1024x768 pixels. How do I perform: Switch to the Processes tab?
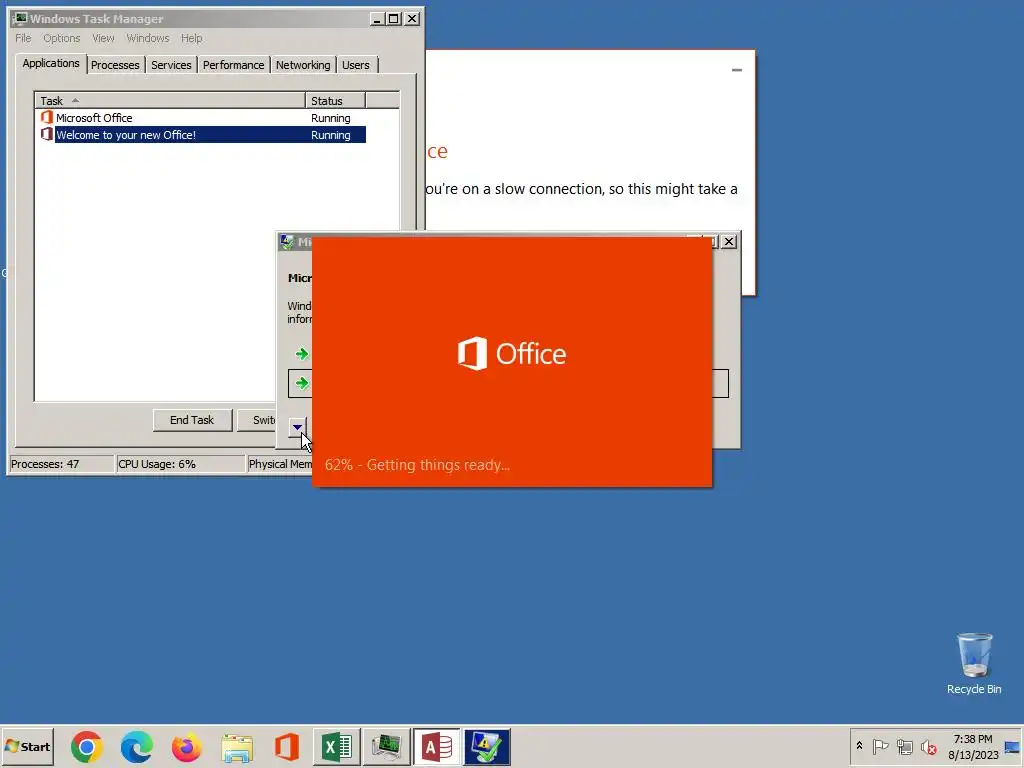coord(115,65)
